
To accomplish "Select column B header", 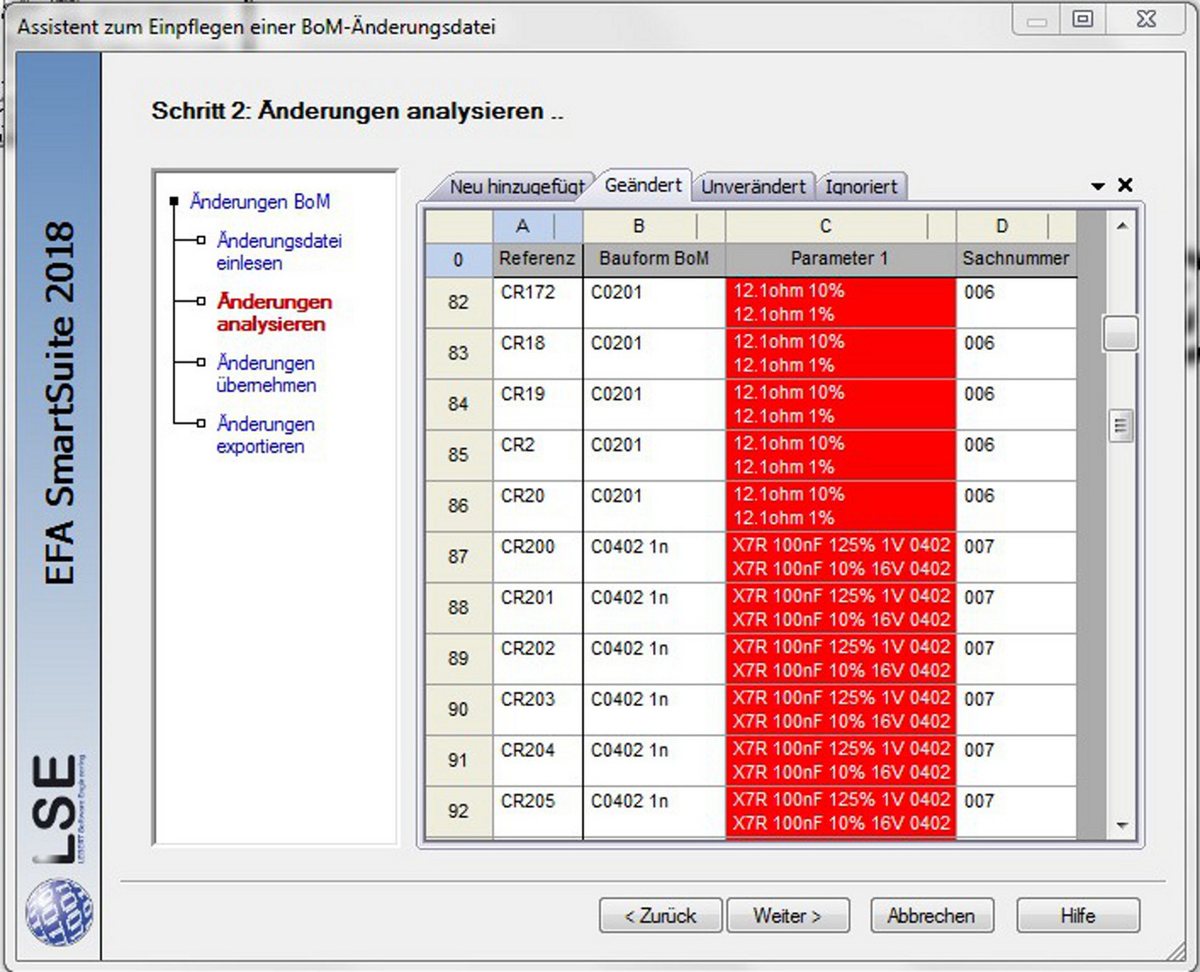I will 654,226.
